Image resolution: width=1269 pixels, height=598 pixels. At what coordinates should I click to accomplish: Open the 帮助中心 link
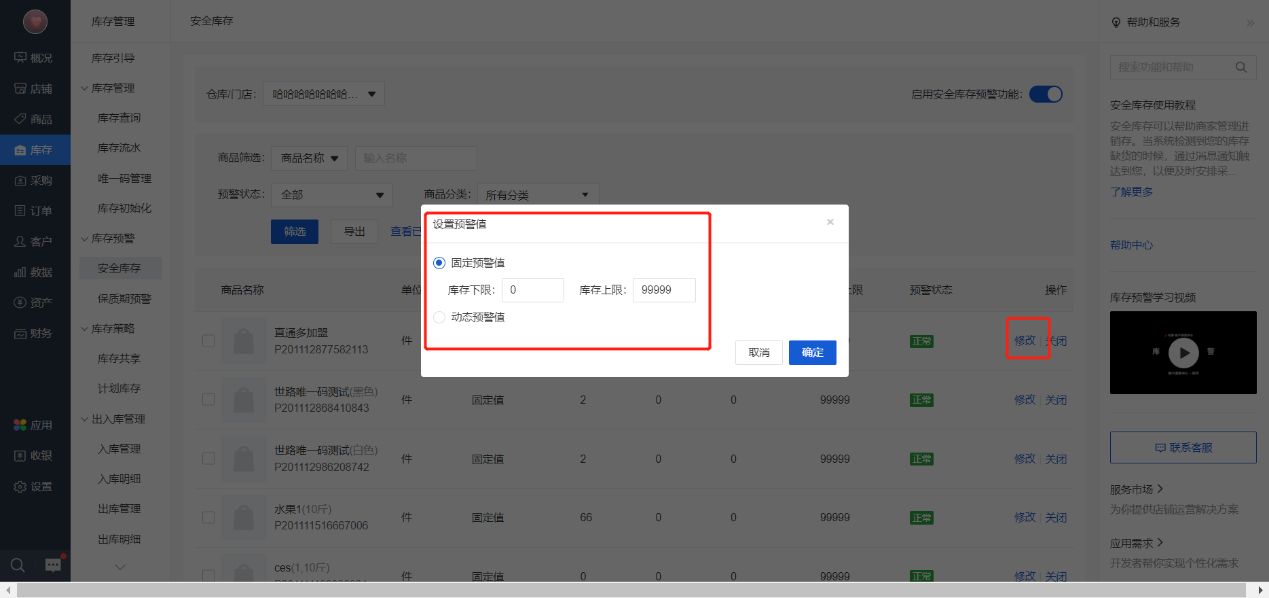(1132, 245)
